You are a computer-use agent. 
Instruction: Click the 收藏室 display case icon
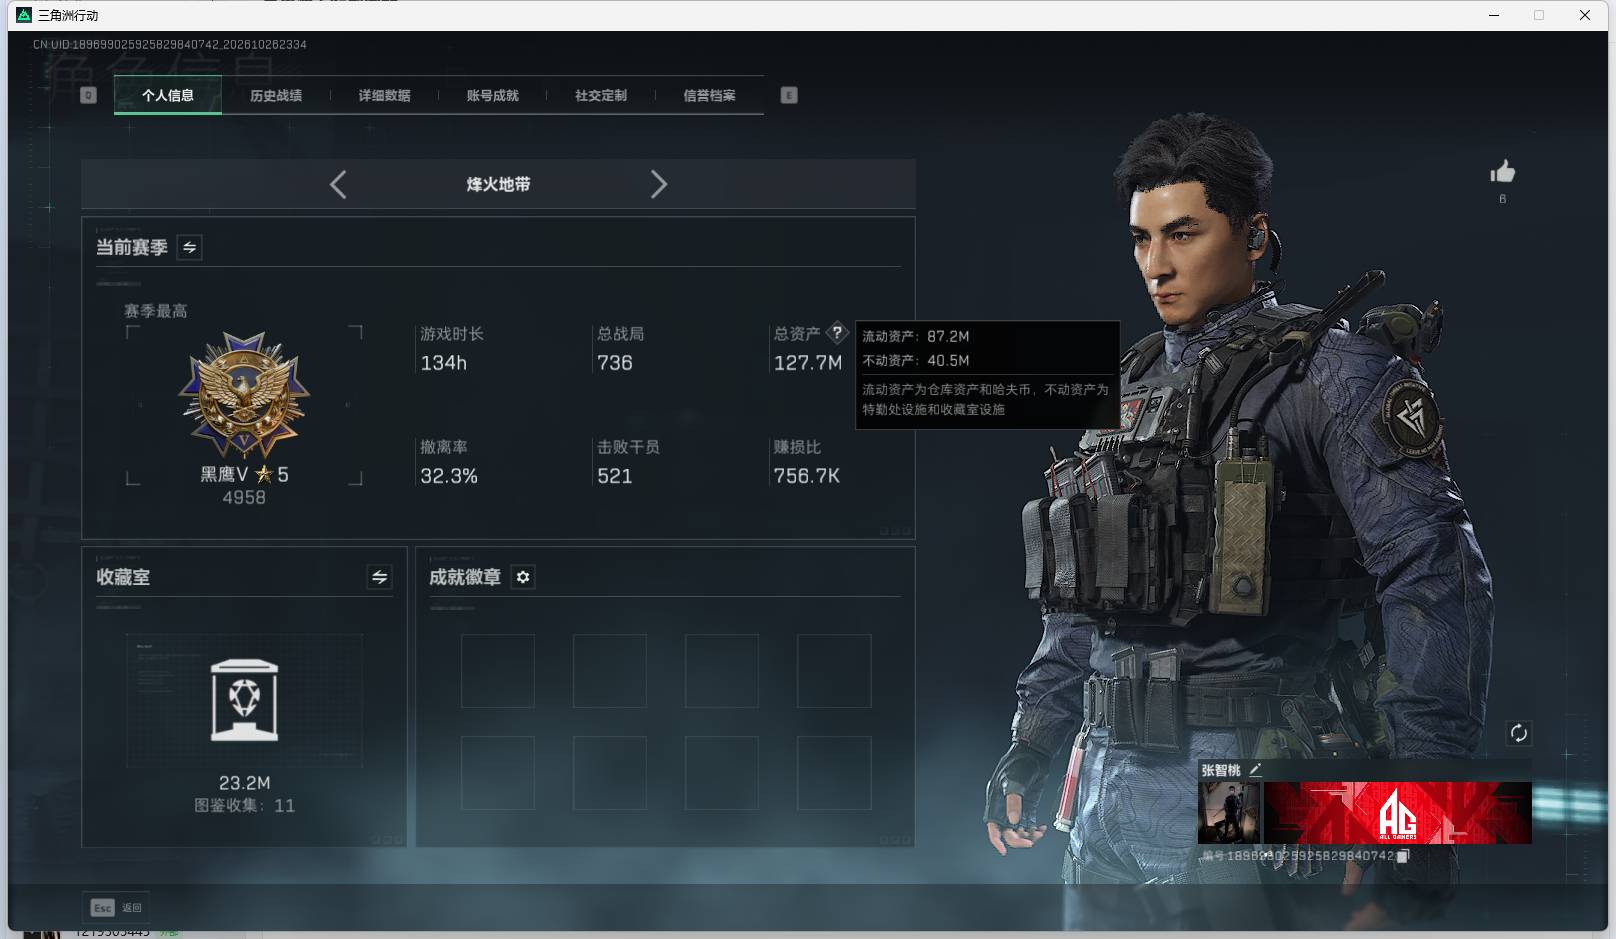[244, 700]
